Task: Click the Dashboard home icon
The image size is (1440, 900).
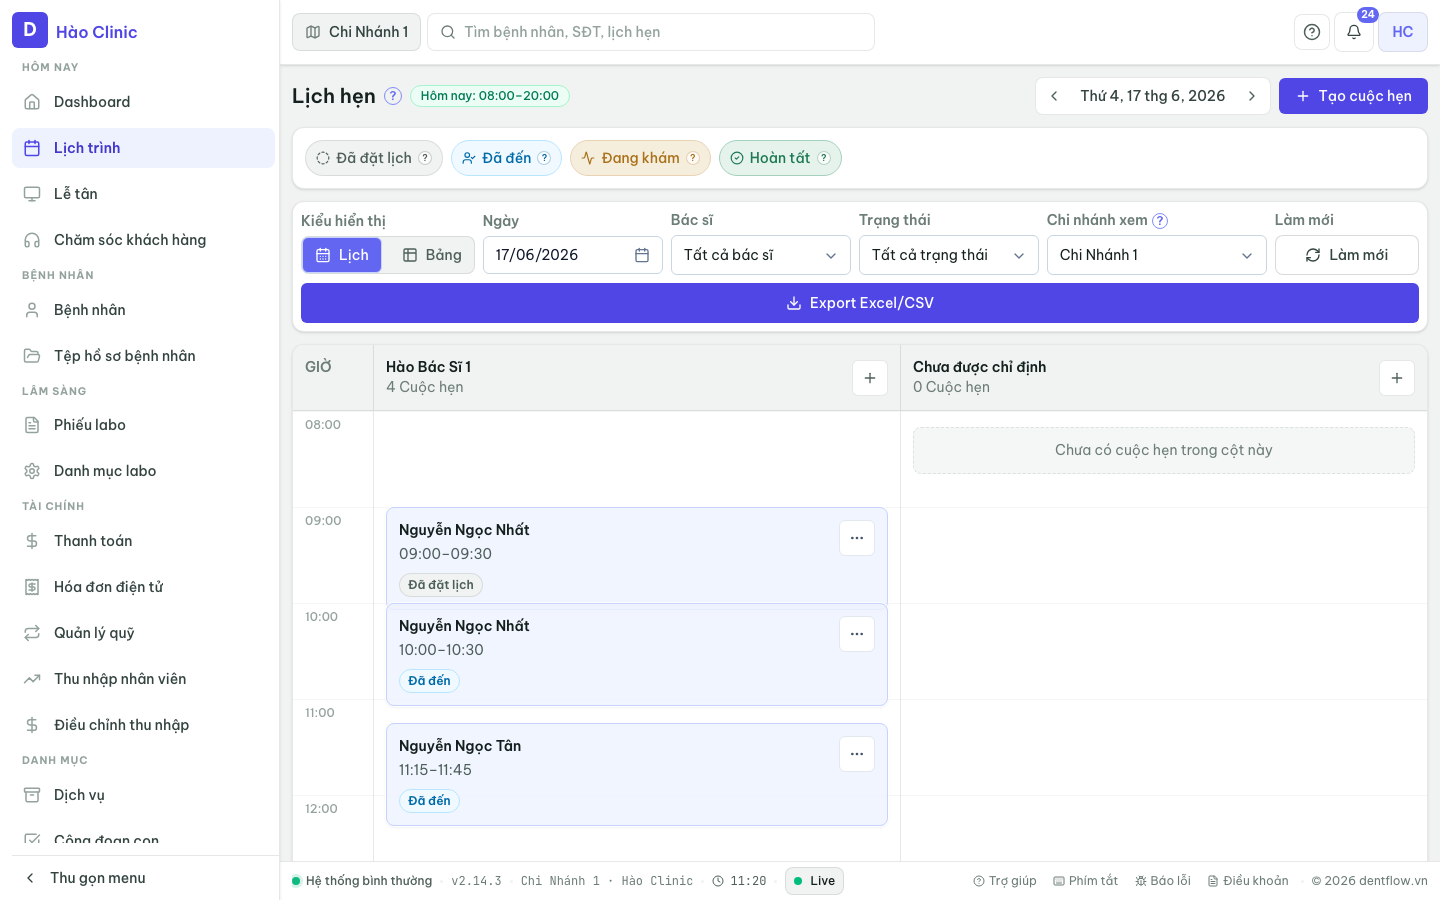Action: click(32, 102)
